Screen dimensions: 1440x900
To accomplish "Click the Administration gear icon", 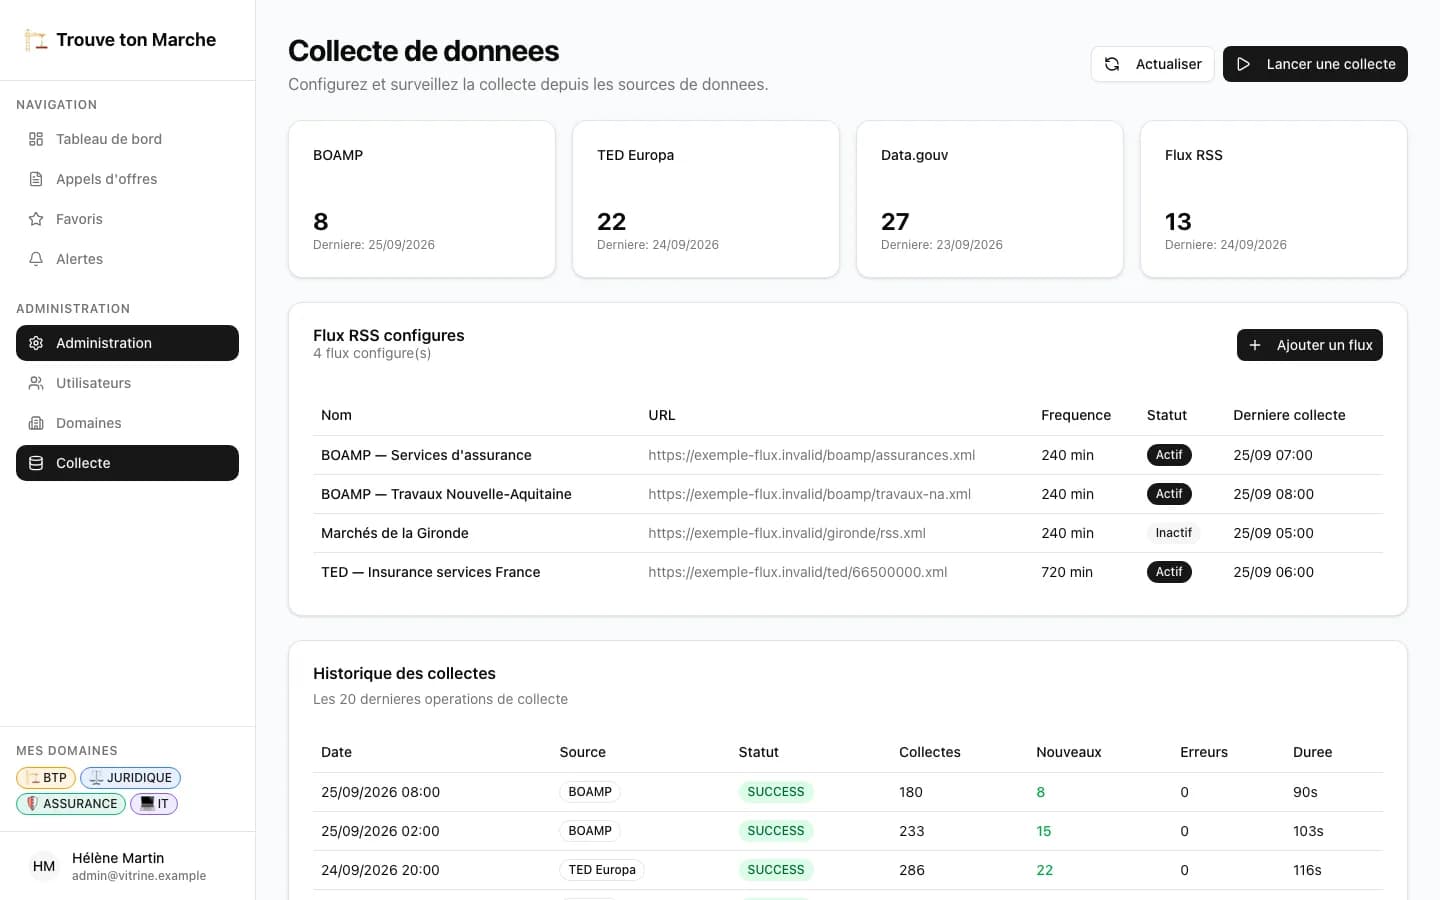I will pos(36,343).
